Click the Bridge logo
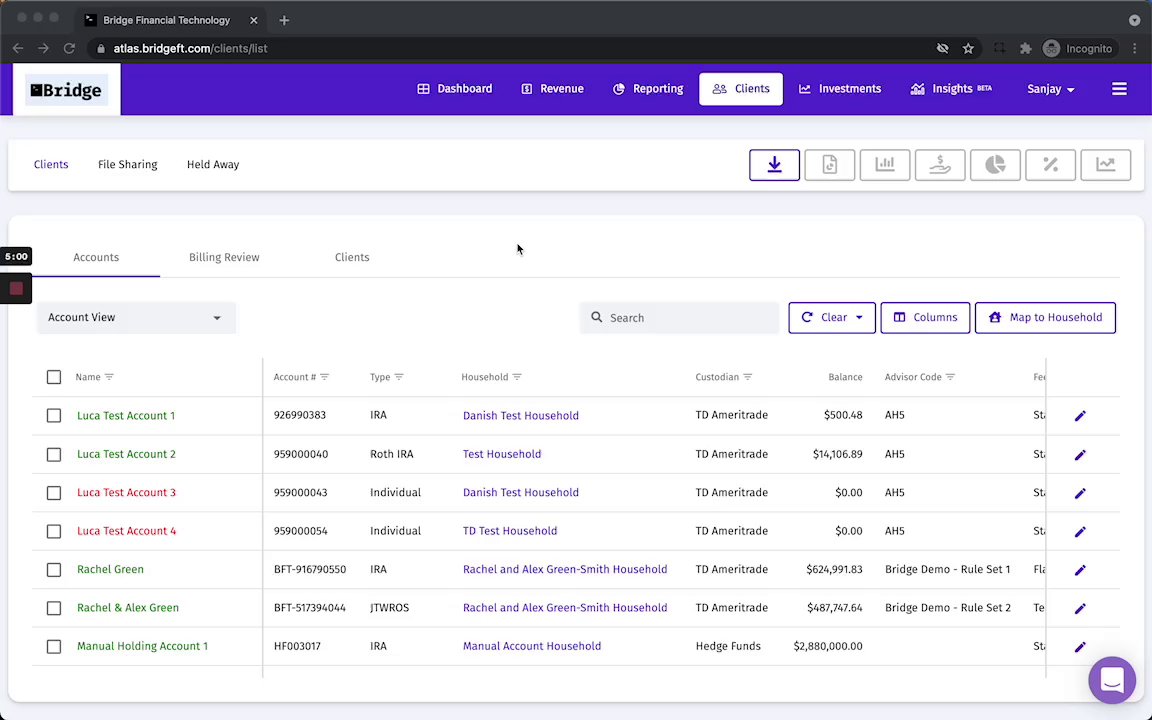 click(x=66, y=90)
